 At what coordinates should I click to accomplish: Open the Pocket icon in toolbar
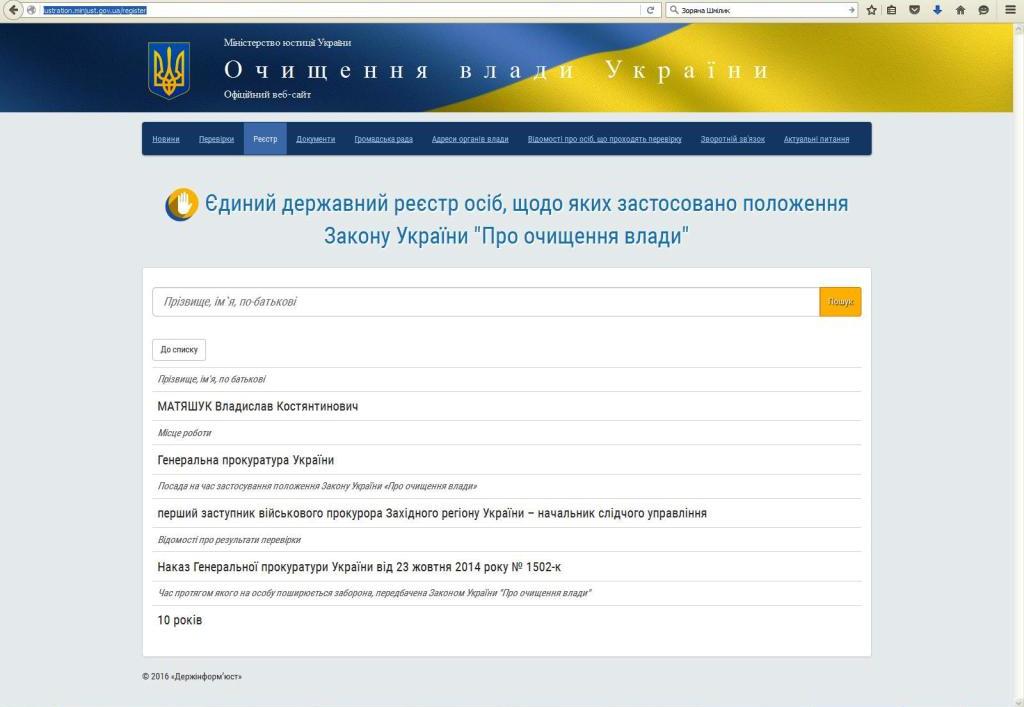click(915, 10)
